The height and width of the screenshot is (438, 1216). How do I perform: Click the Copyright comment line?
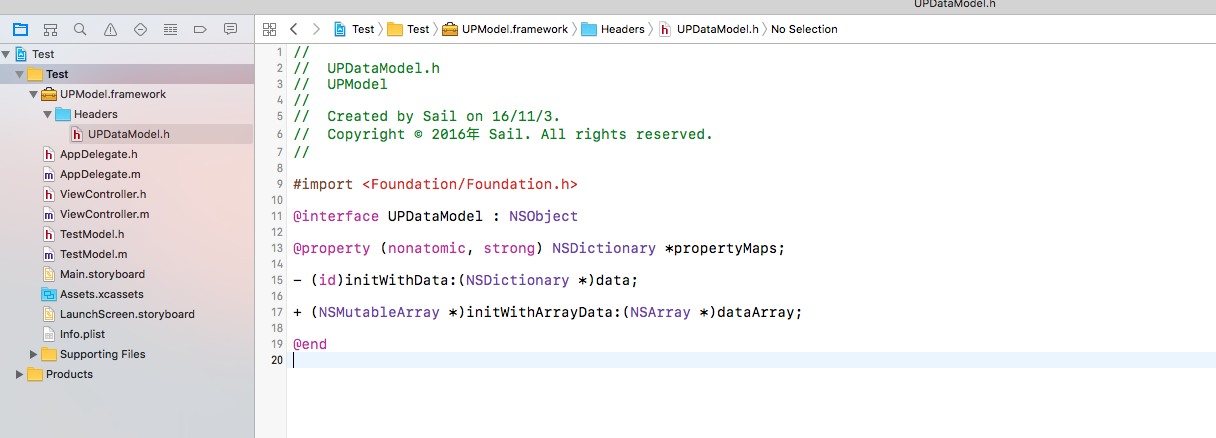coord(503,134)
